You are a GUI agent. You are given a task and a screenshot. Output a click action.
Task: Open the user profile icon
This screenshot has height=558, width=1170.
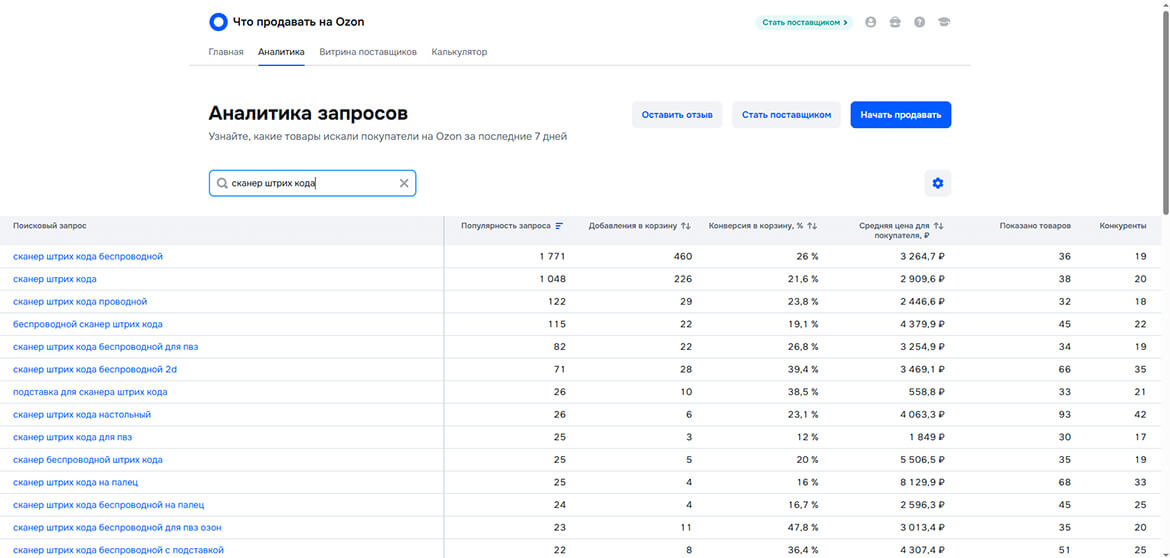(870, 22)
